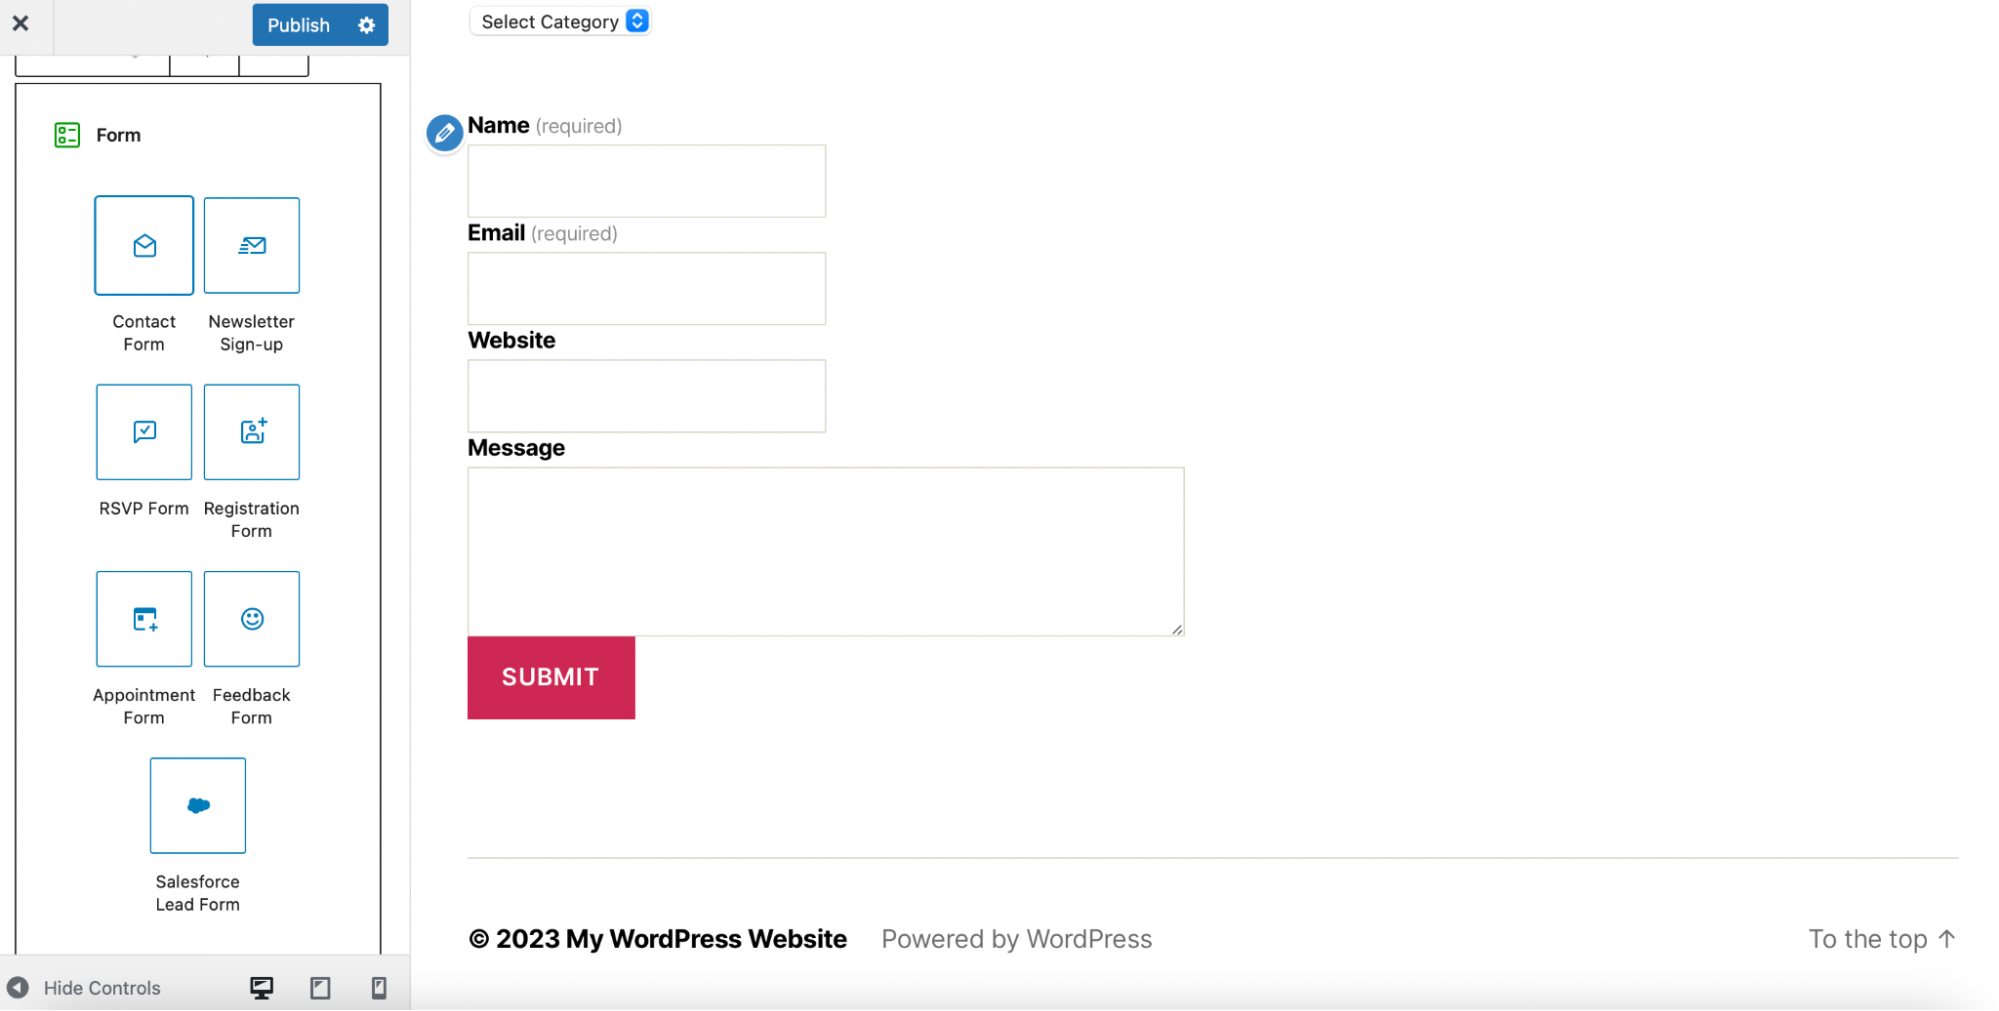Select the Contact Form icon
1999x1011 pixels.
[x=144, y=246]
